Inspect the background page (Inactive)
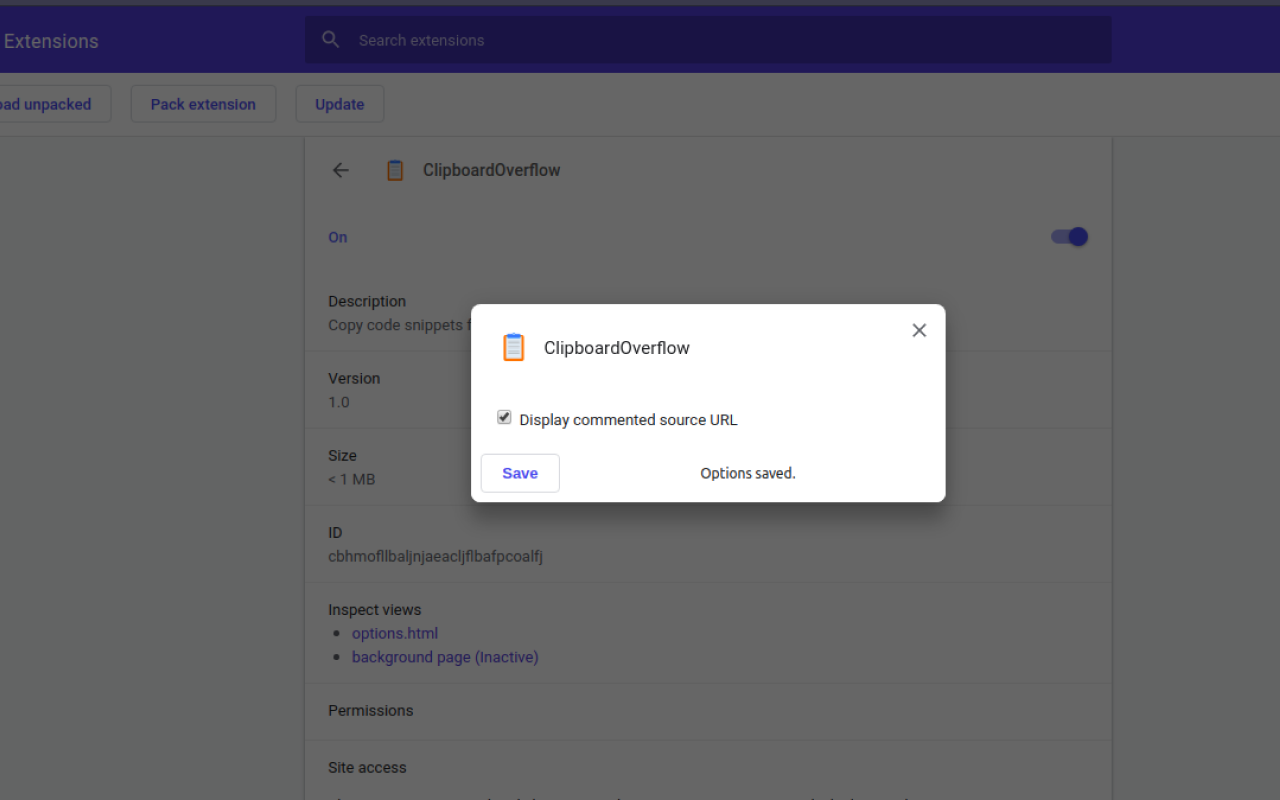Viewport: 1280px width, 800px height. (445, 657)
